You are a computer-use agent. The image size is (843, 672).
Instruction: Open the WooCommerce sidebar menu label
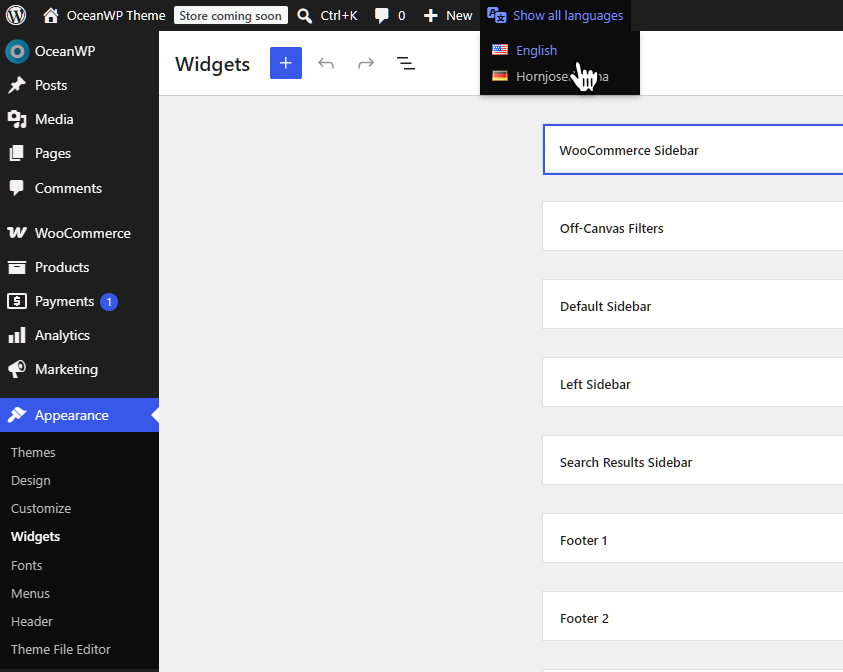(x=83, y=233)
